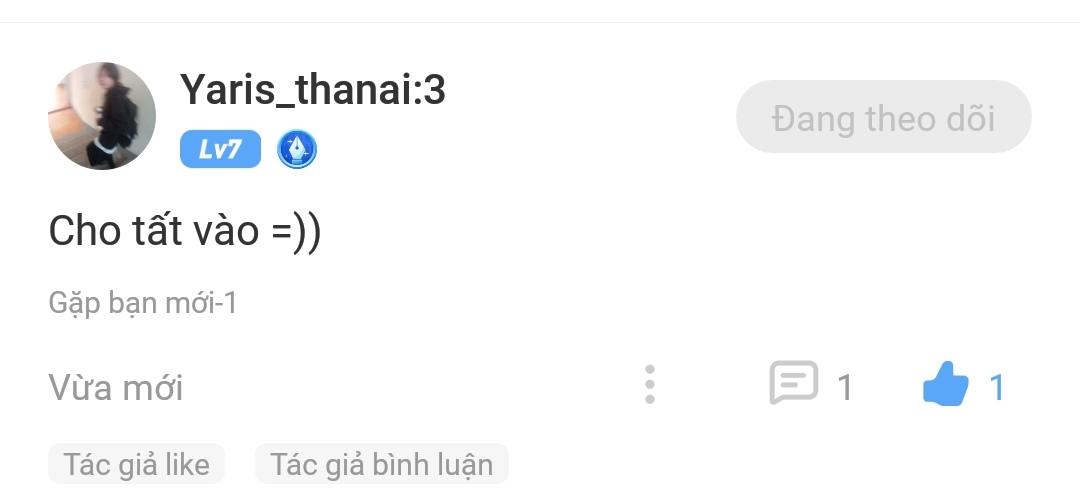
Task: Click the comment speech-bubble icon
Action: 793,382
